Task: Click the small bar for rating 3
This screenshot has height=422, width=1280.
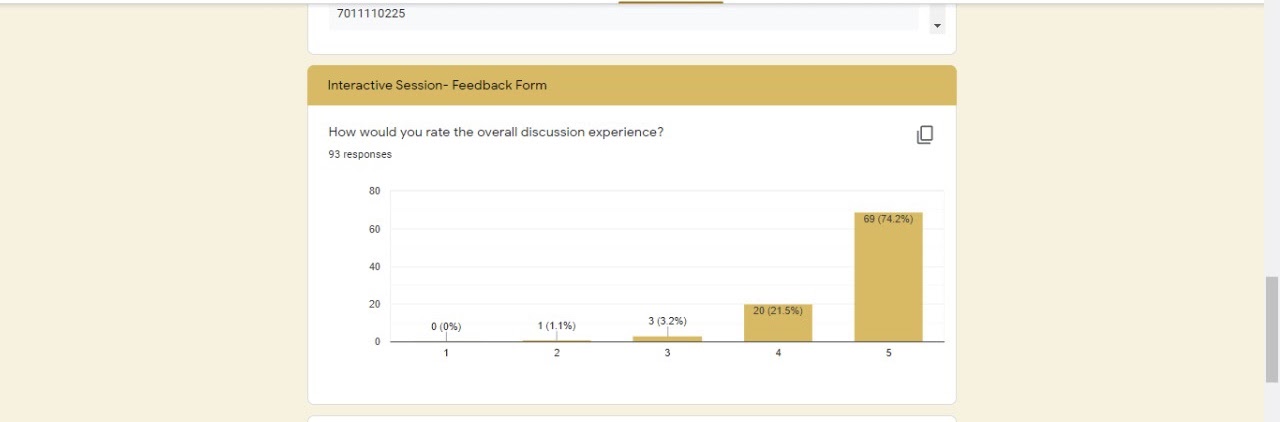Action: click(667, 339)
